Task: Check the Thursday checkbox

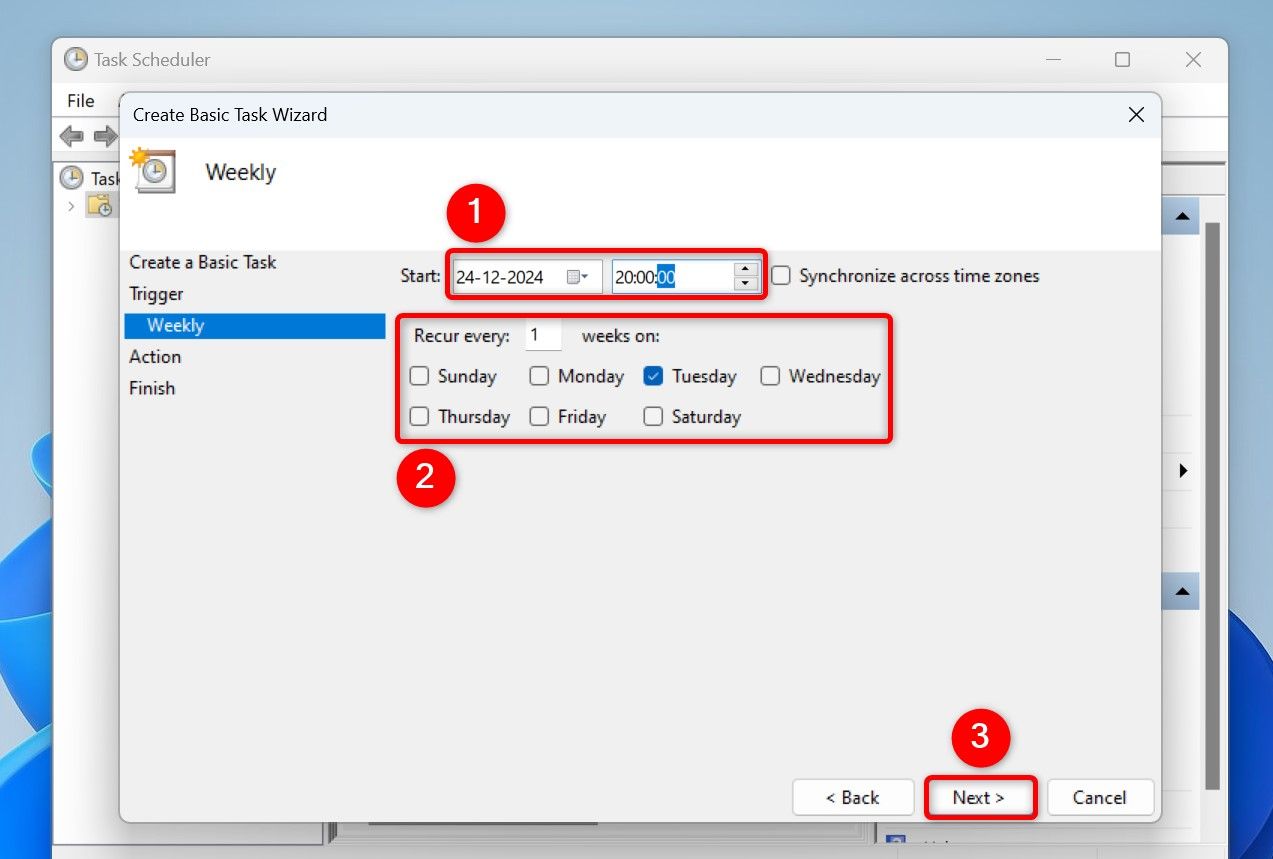Action: pyautogui.click(x=420, y=416)
